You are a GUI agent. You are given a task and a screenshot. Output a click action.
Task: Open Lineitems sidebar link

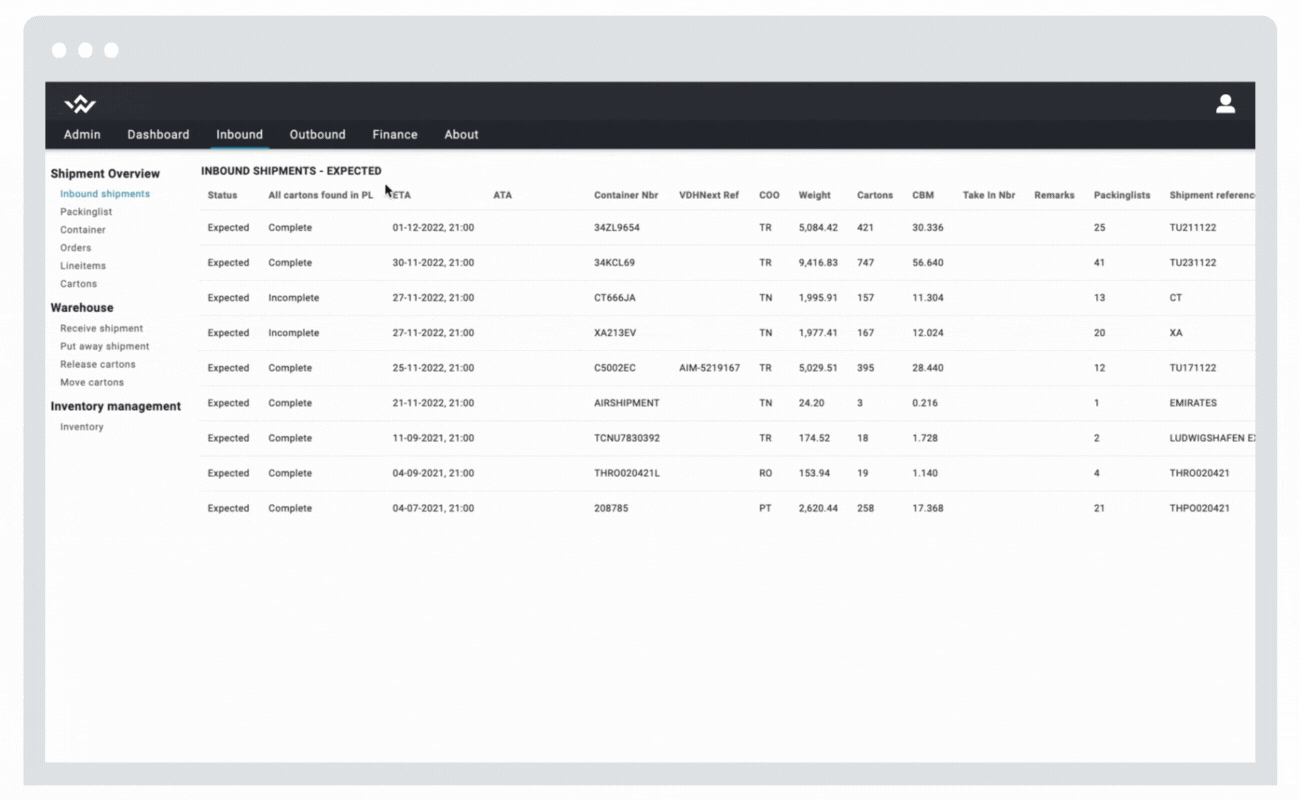coord(82,266)
